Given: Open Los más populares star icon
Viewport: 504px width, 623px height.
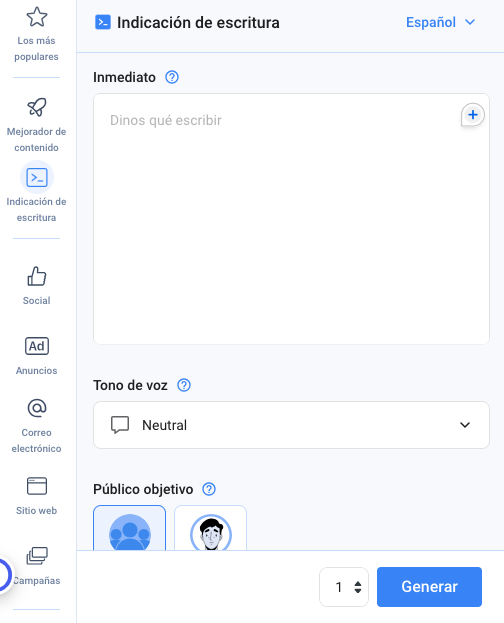Looking at the screenshot, I should [37, 17].
